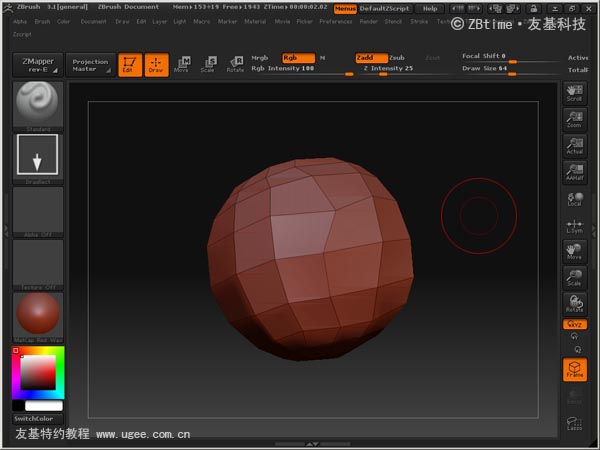Viewport: 600px width, 450px height.
Task: Expand bottom tray via divider arrows
Action: 312,444
